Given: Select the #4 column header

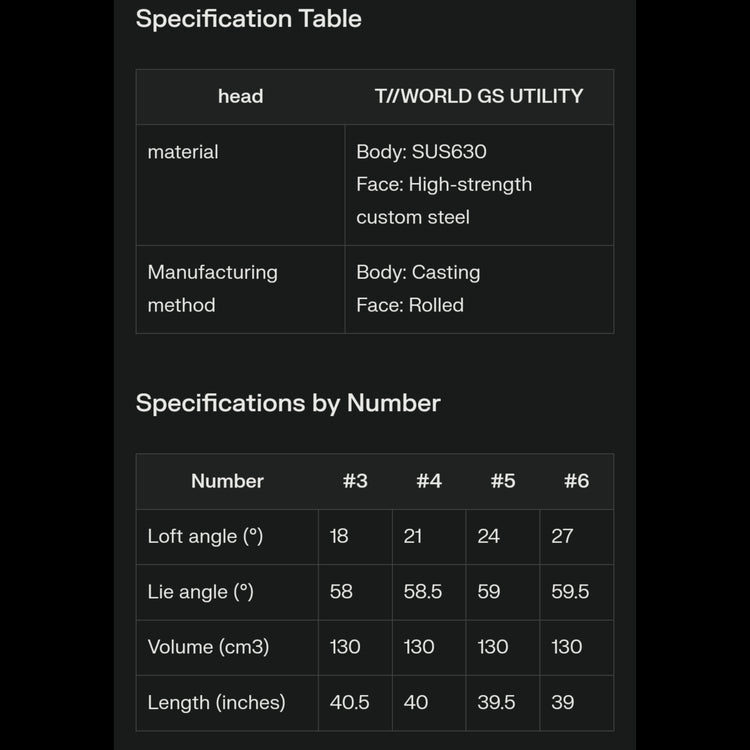Looking at the screenshot, I should 429,481.
